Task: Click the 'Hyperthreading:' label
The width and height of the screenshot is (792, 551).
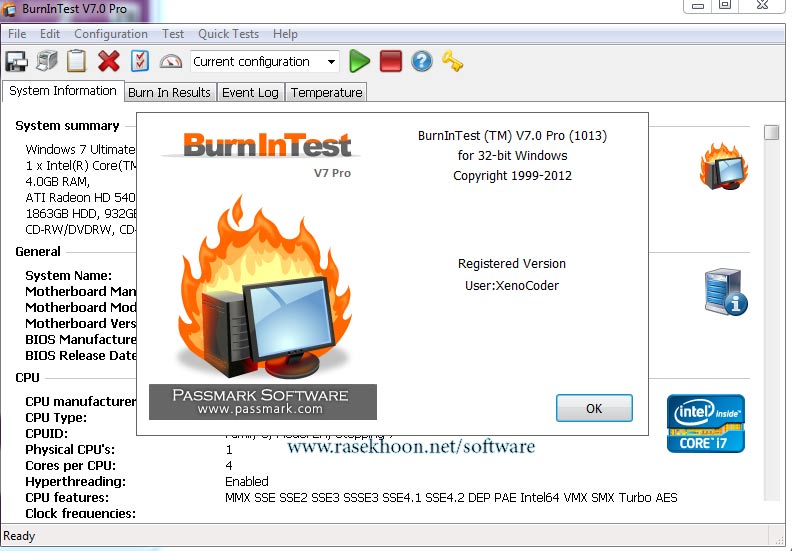Action: (75, 482)
